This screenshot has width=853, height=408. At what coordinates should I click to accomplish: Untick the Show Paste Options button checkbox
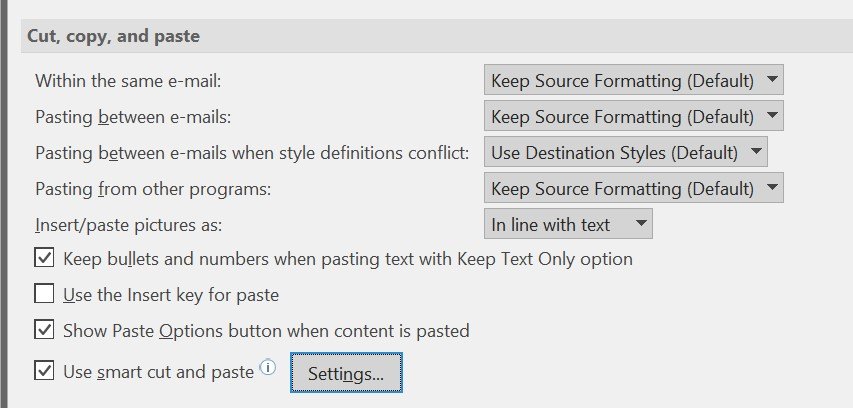point(45,330)
